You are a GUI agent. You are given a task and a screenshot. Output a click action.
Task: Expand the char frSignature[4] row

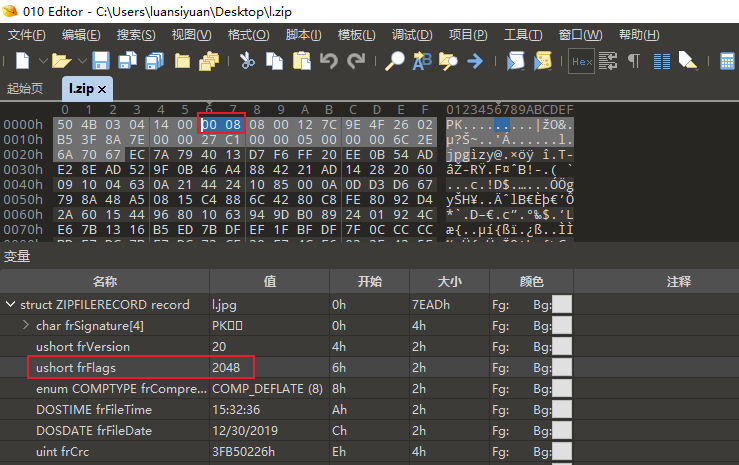[26, 325]
